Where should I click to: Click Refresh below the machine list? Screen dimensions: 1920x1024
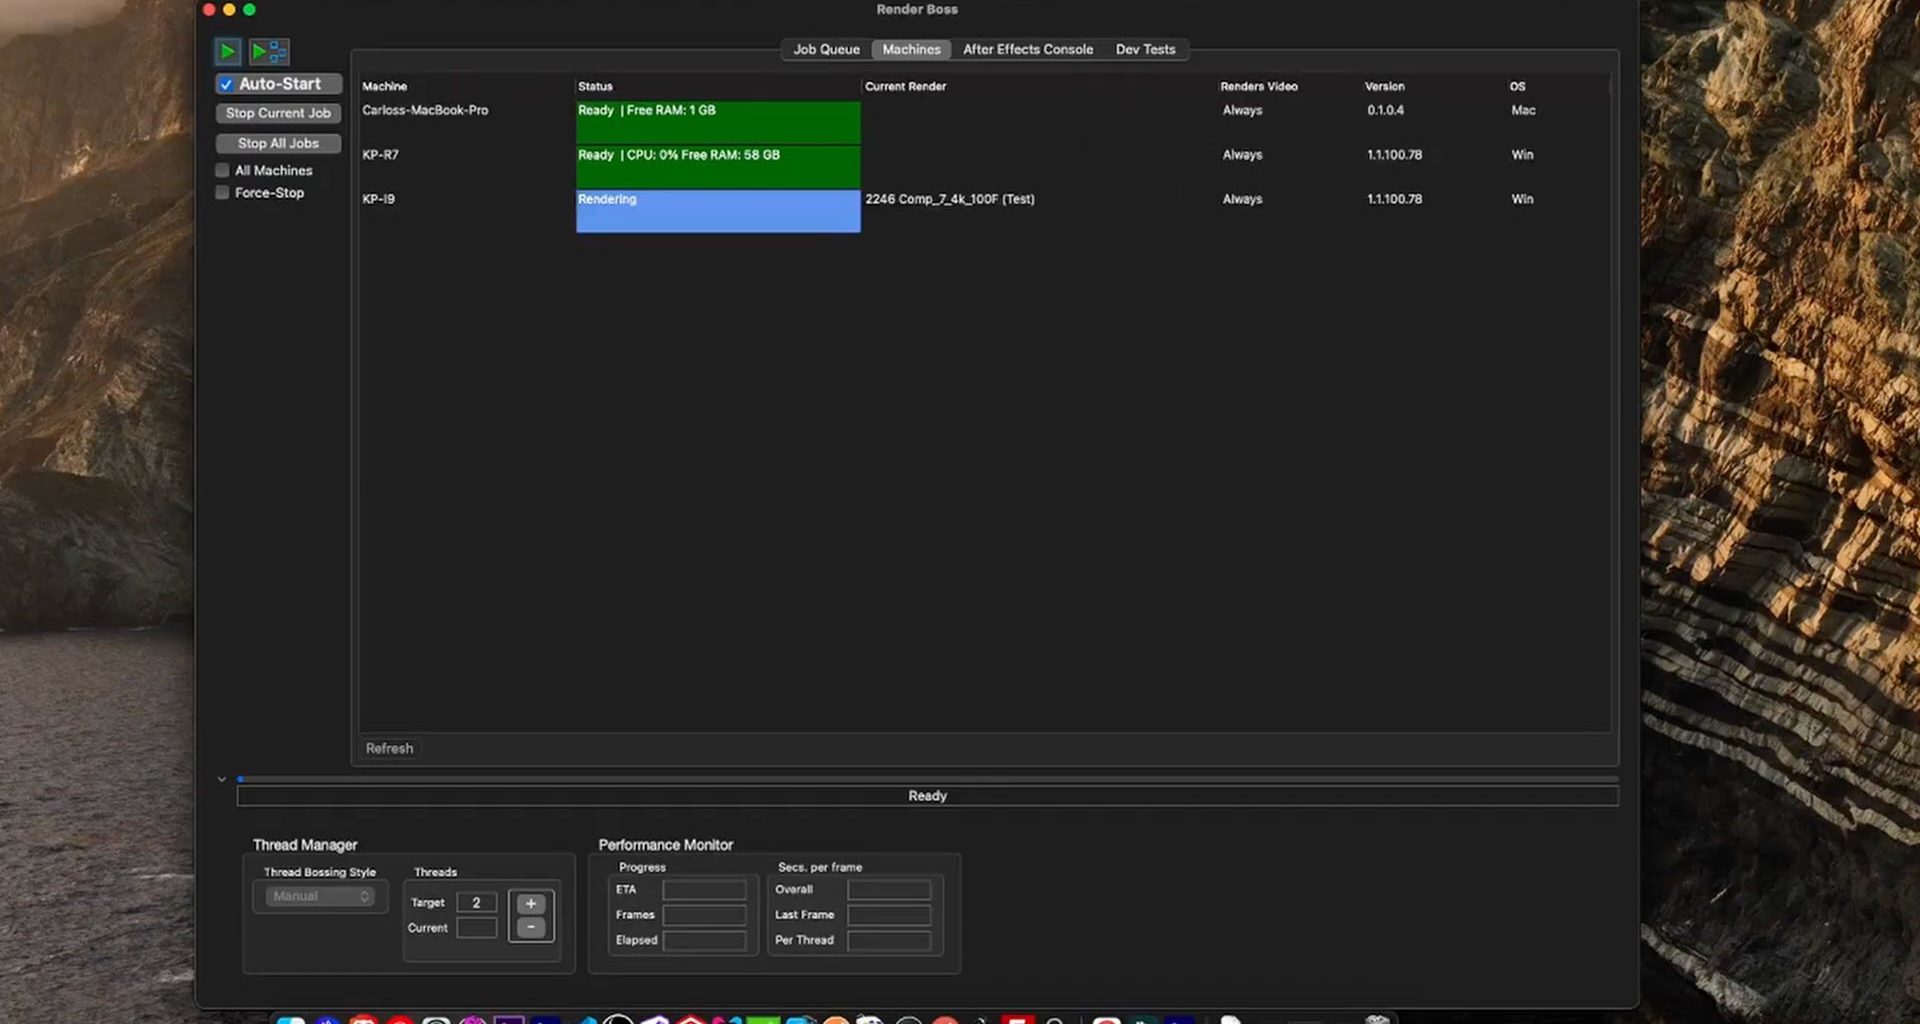click(x=389, y=748)
